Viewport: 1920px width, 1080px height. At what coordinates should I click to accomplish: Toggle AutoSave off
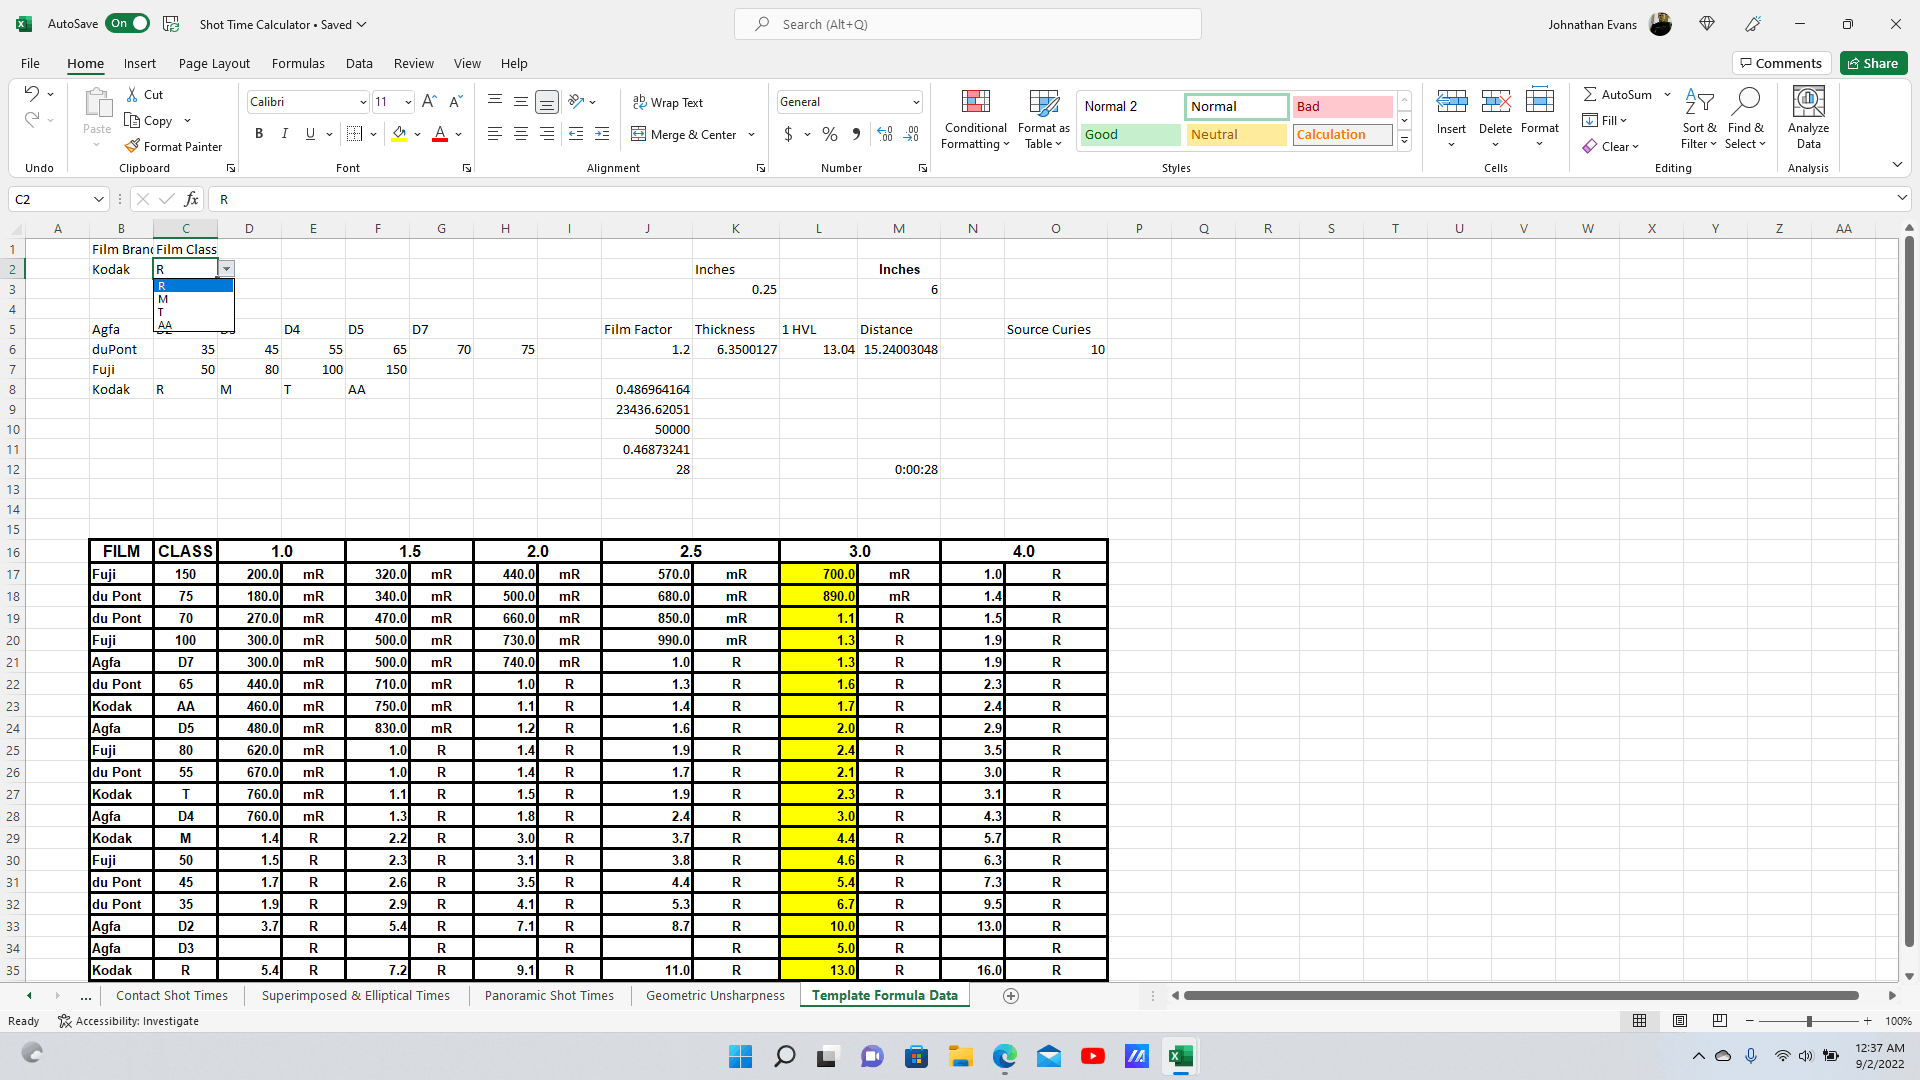point(128,23)
